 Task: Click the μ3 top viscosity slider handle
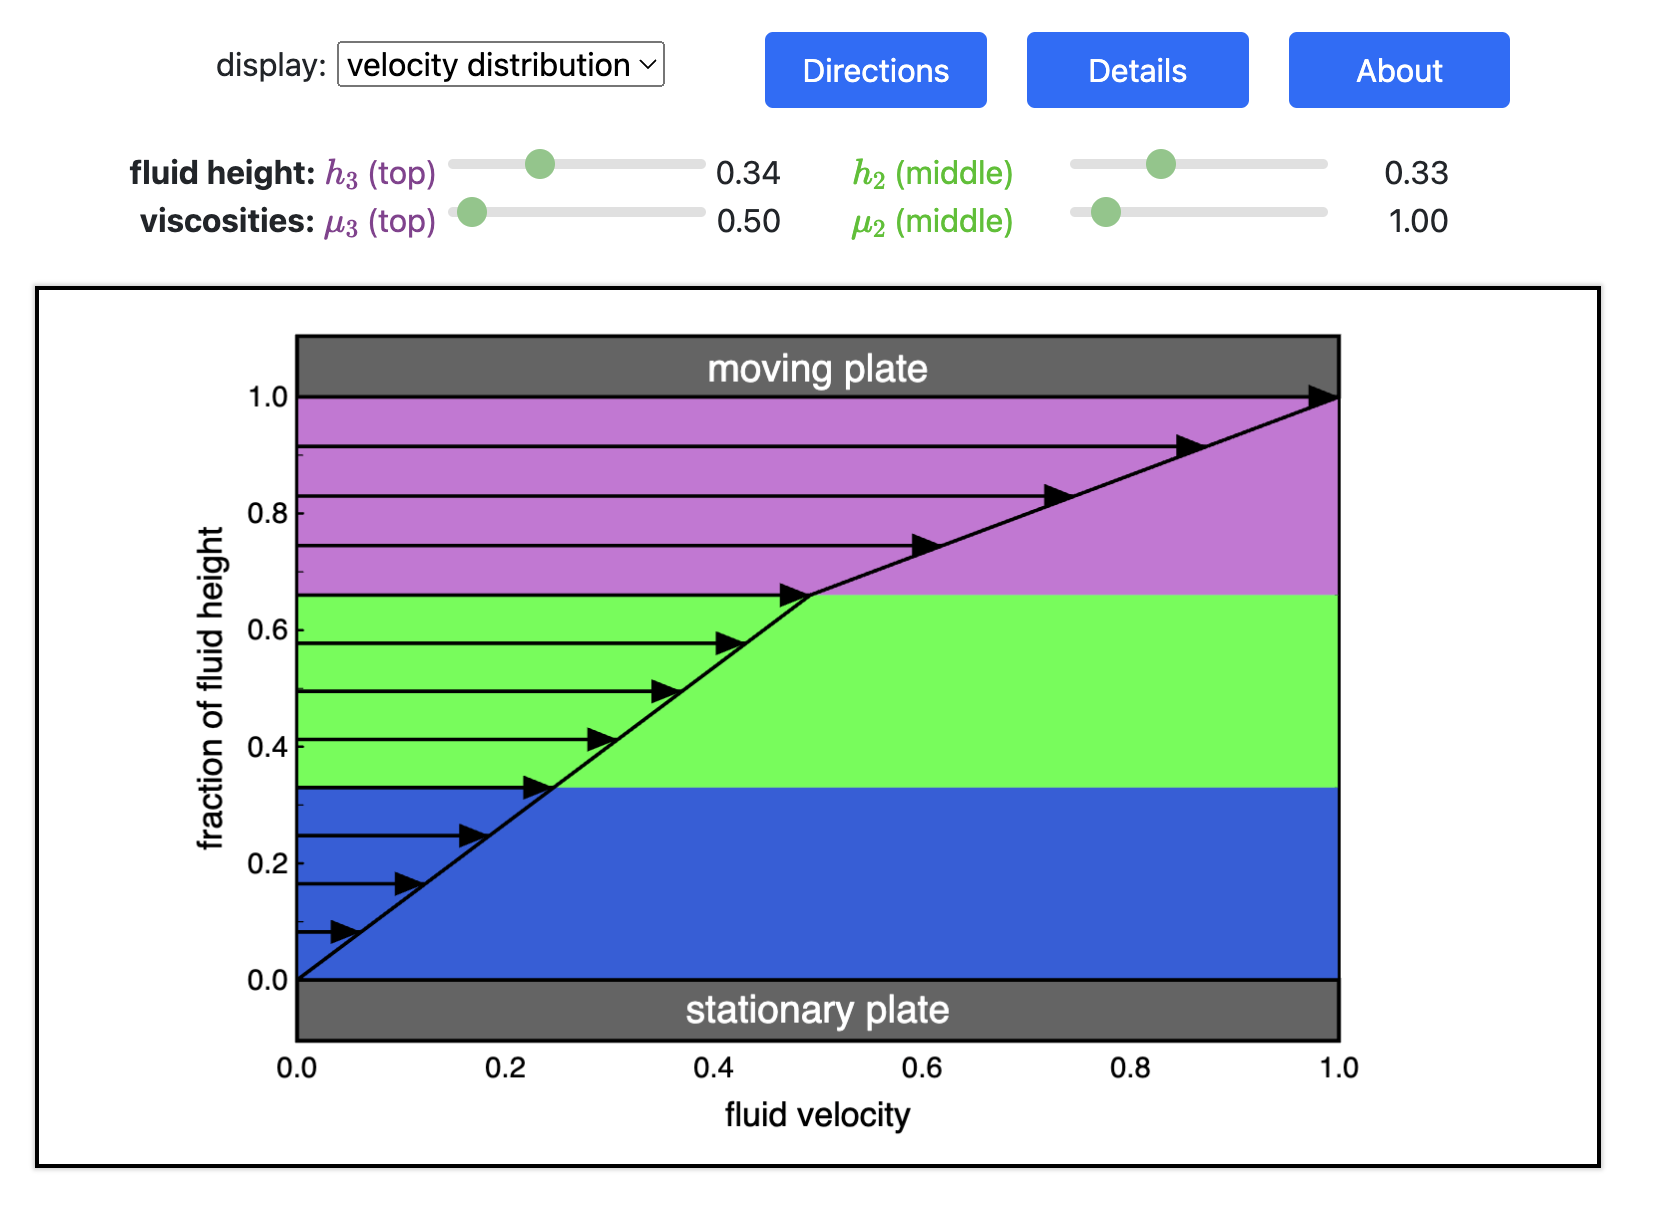472,212
